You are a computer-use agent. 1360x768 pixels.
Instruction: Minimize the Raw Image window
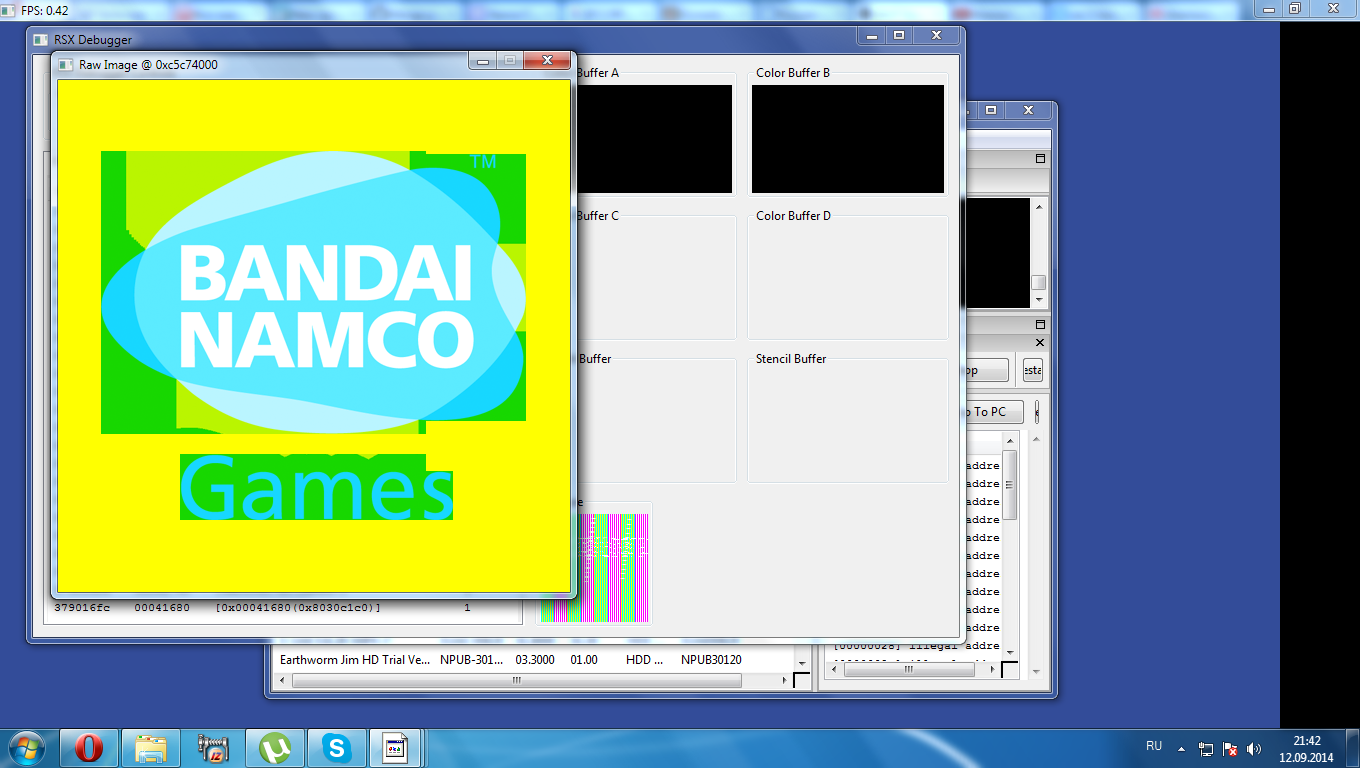(482, 61)
